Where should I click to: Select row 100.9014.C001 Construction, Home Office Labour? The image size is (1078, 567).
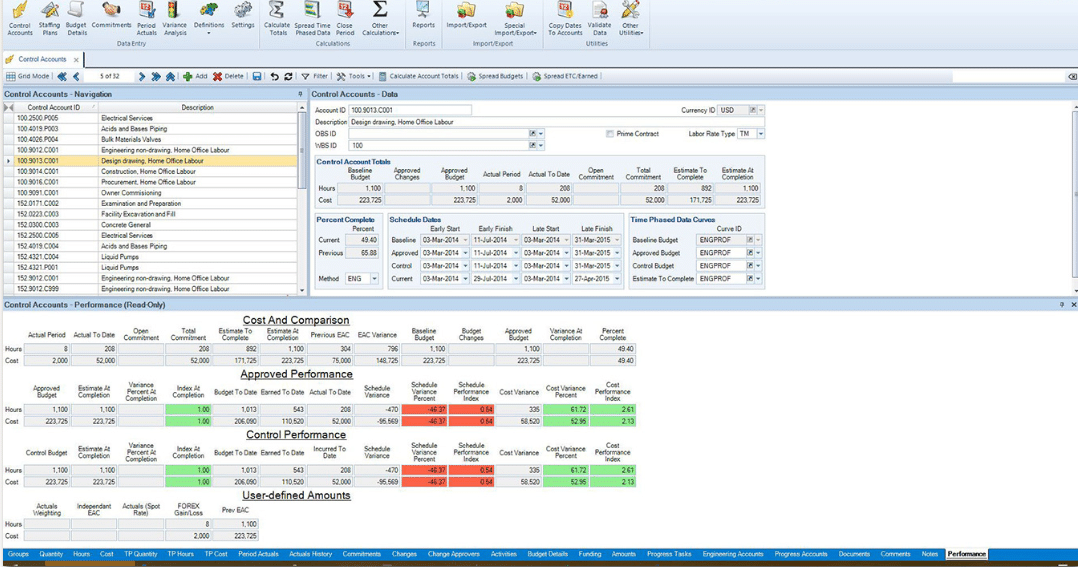click(151, 172)
